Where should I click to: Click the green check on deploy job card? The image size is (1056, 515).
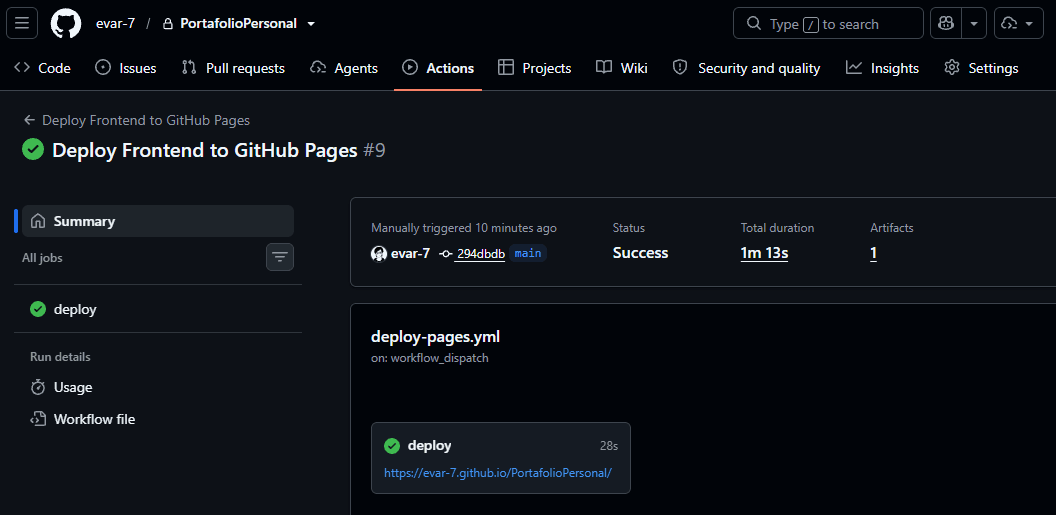[x=391, y=446]
